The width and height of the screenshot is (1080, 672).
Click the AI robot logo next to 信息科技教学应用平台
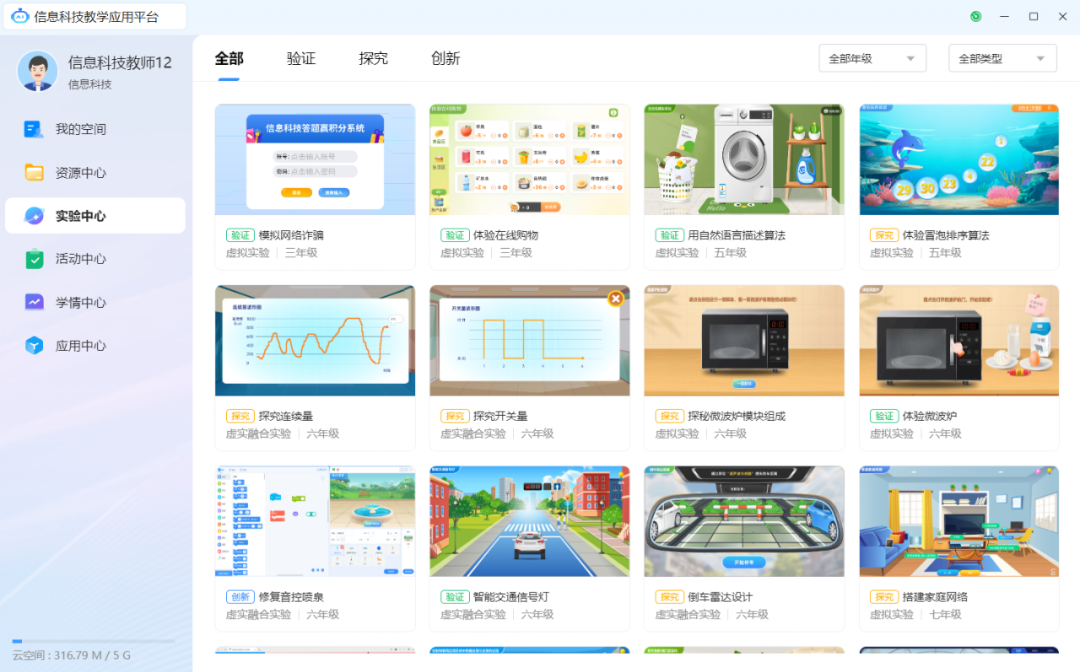click(x=22, y=16)
